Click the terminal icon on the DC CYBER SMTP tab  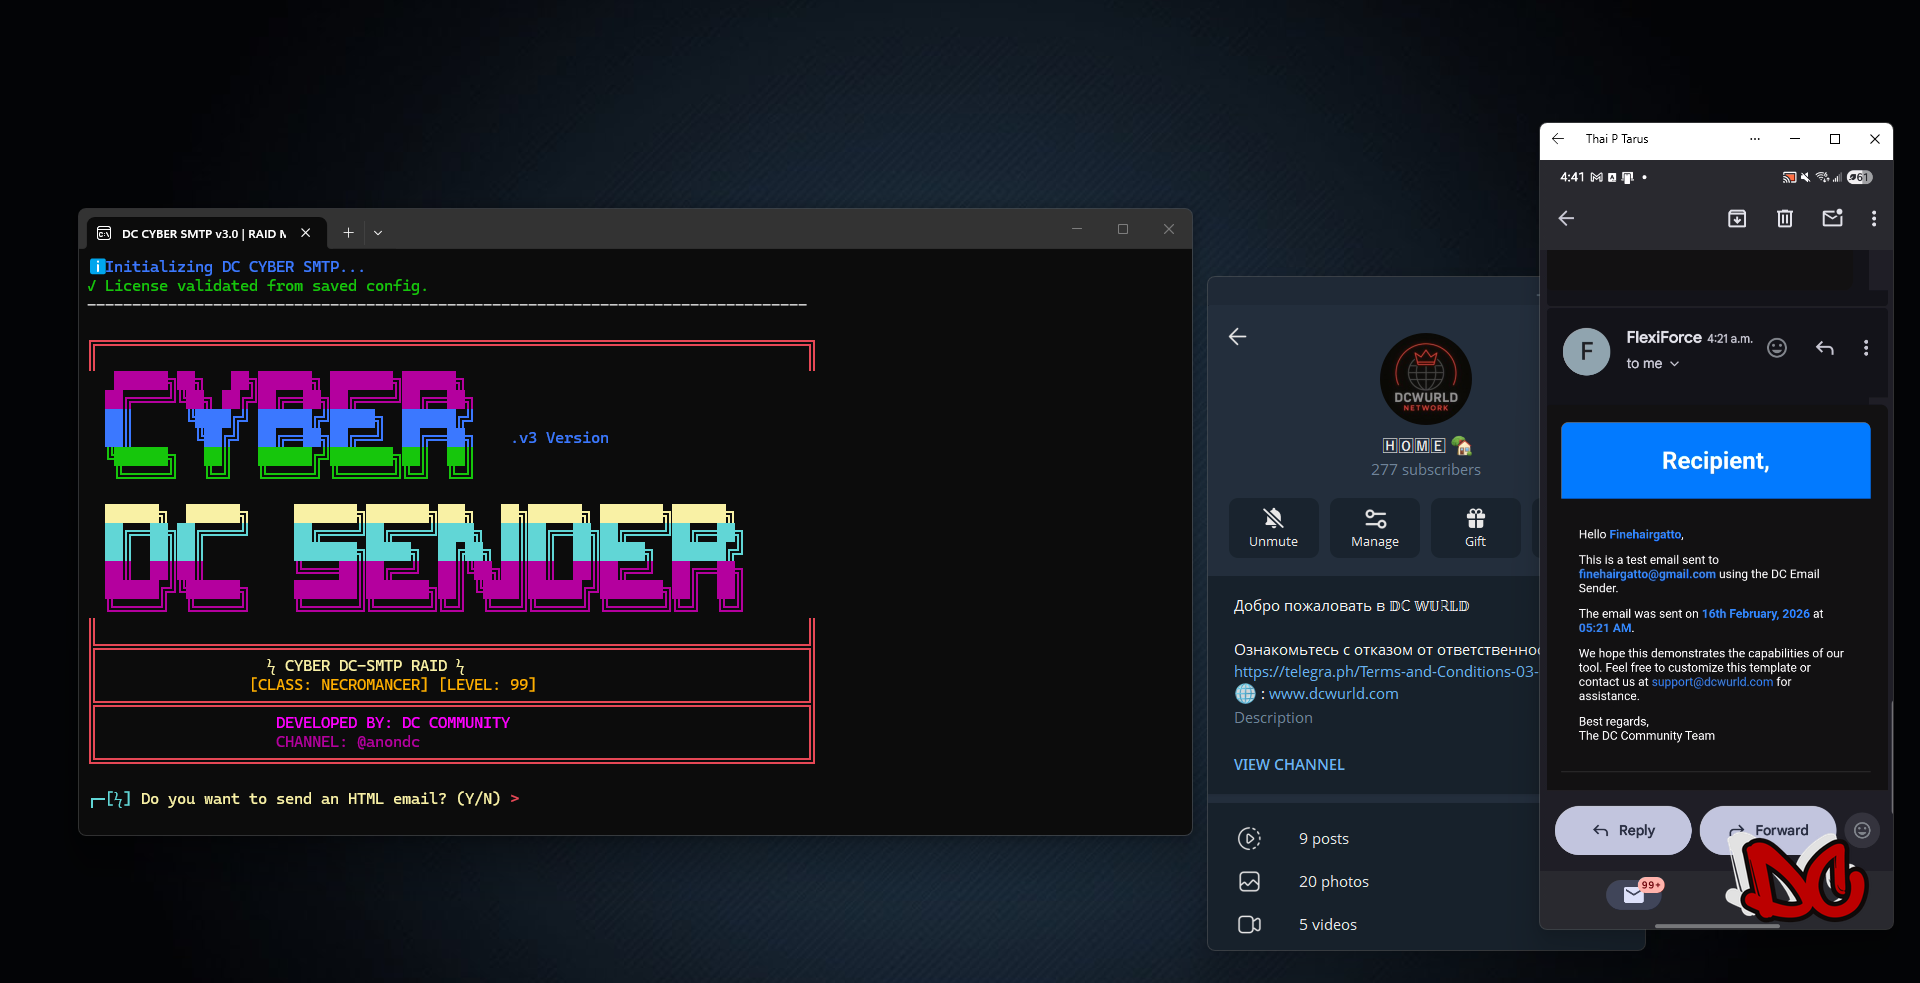click(x=104, y=233)
